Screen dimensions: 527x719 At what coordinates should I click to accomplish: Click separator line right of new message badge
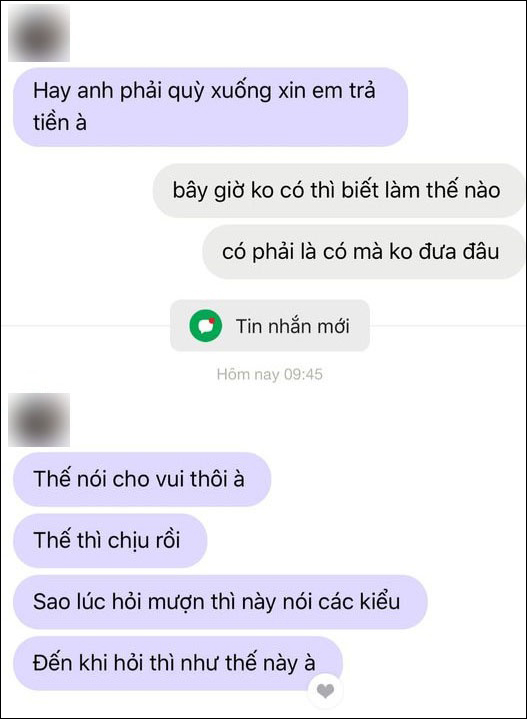pos(447,326)
